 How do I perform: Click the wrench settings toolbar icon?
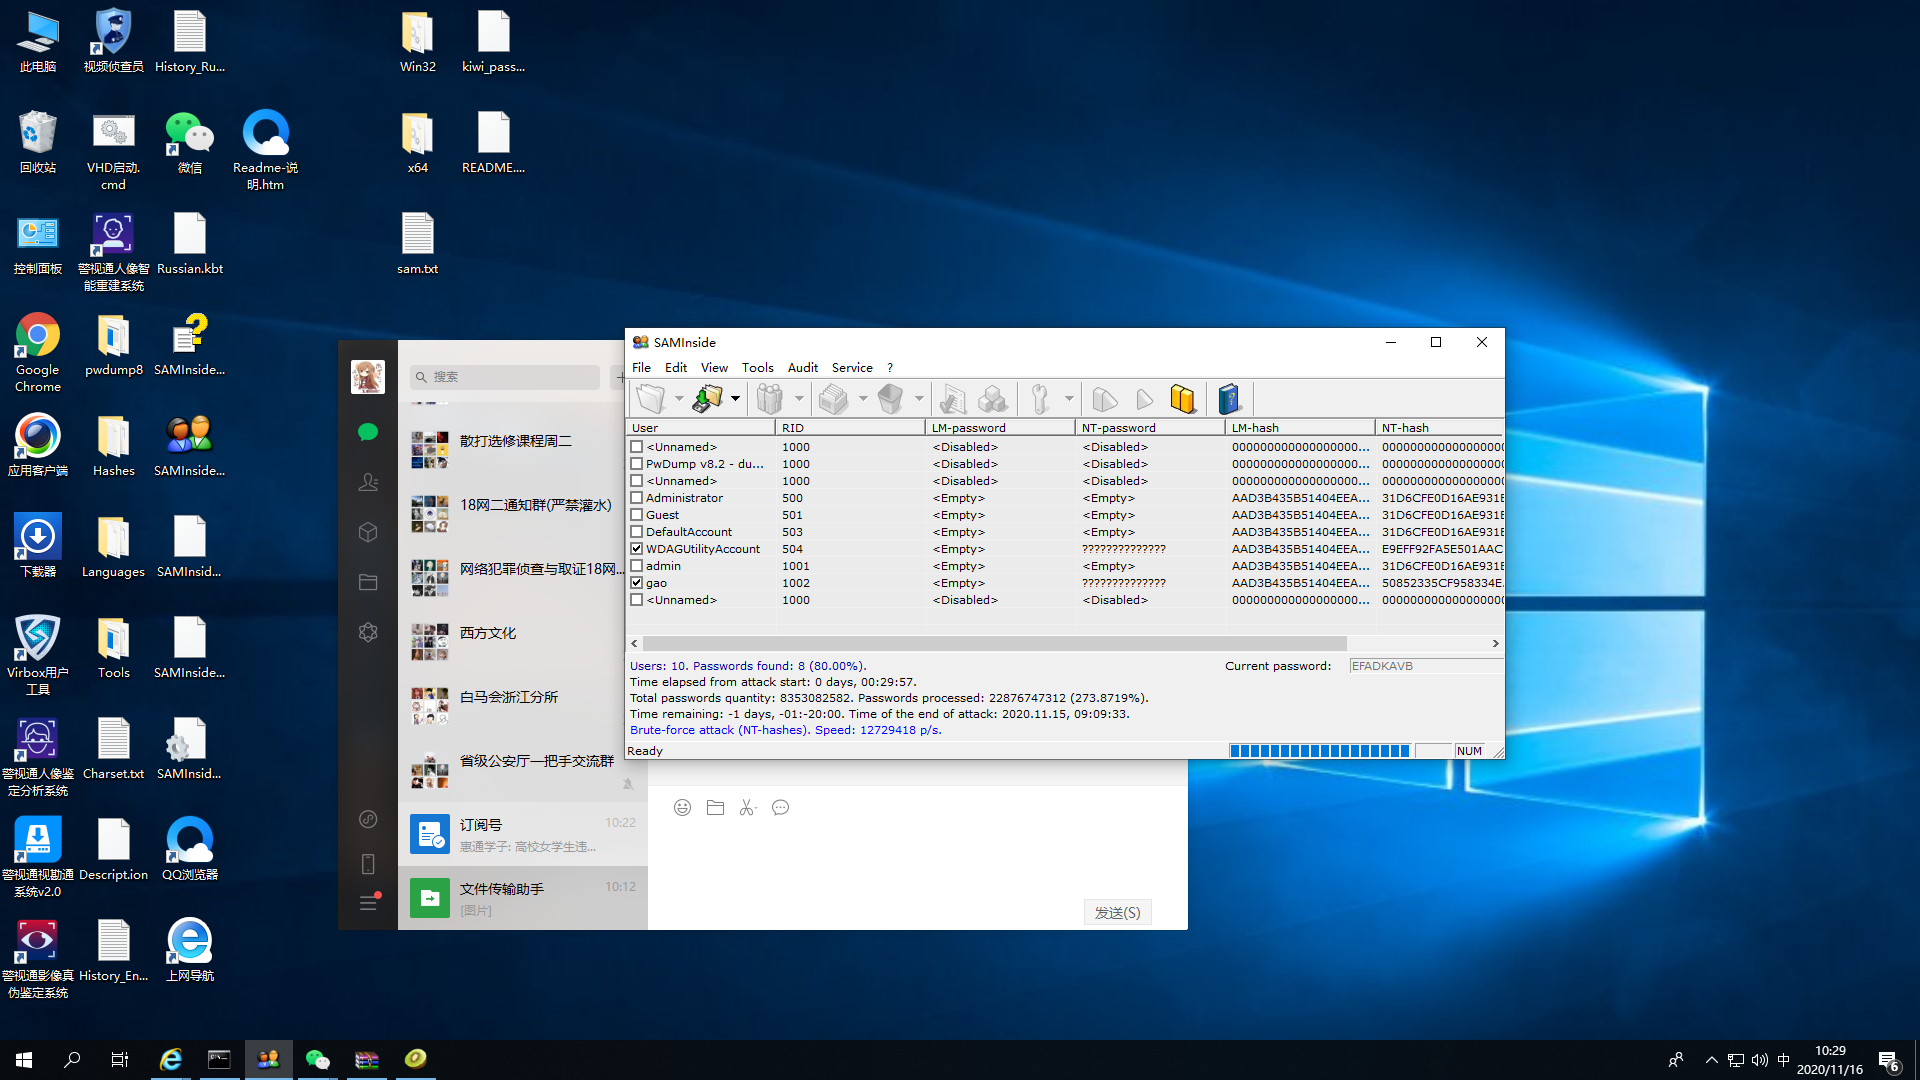[1040, 399]
